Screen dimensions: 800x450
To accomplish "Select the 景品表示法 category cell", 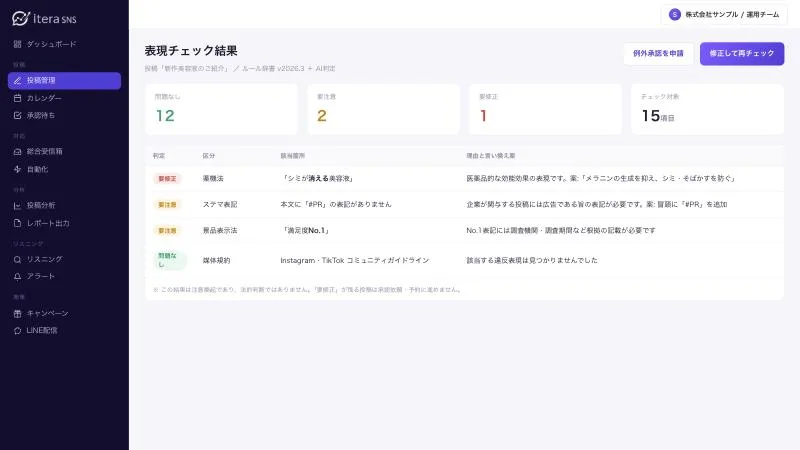I will (x=220, y=231).
